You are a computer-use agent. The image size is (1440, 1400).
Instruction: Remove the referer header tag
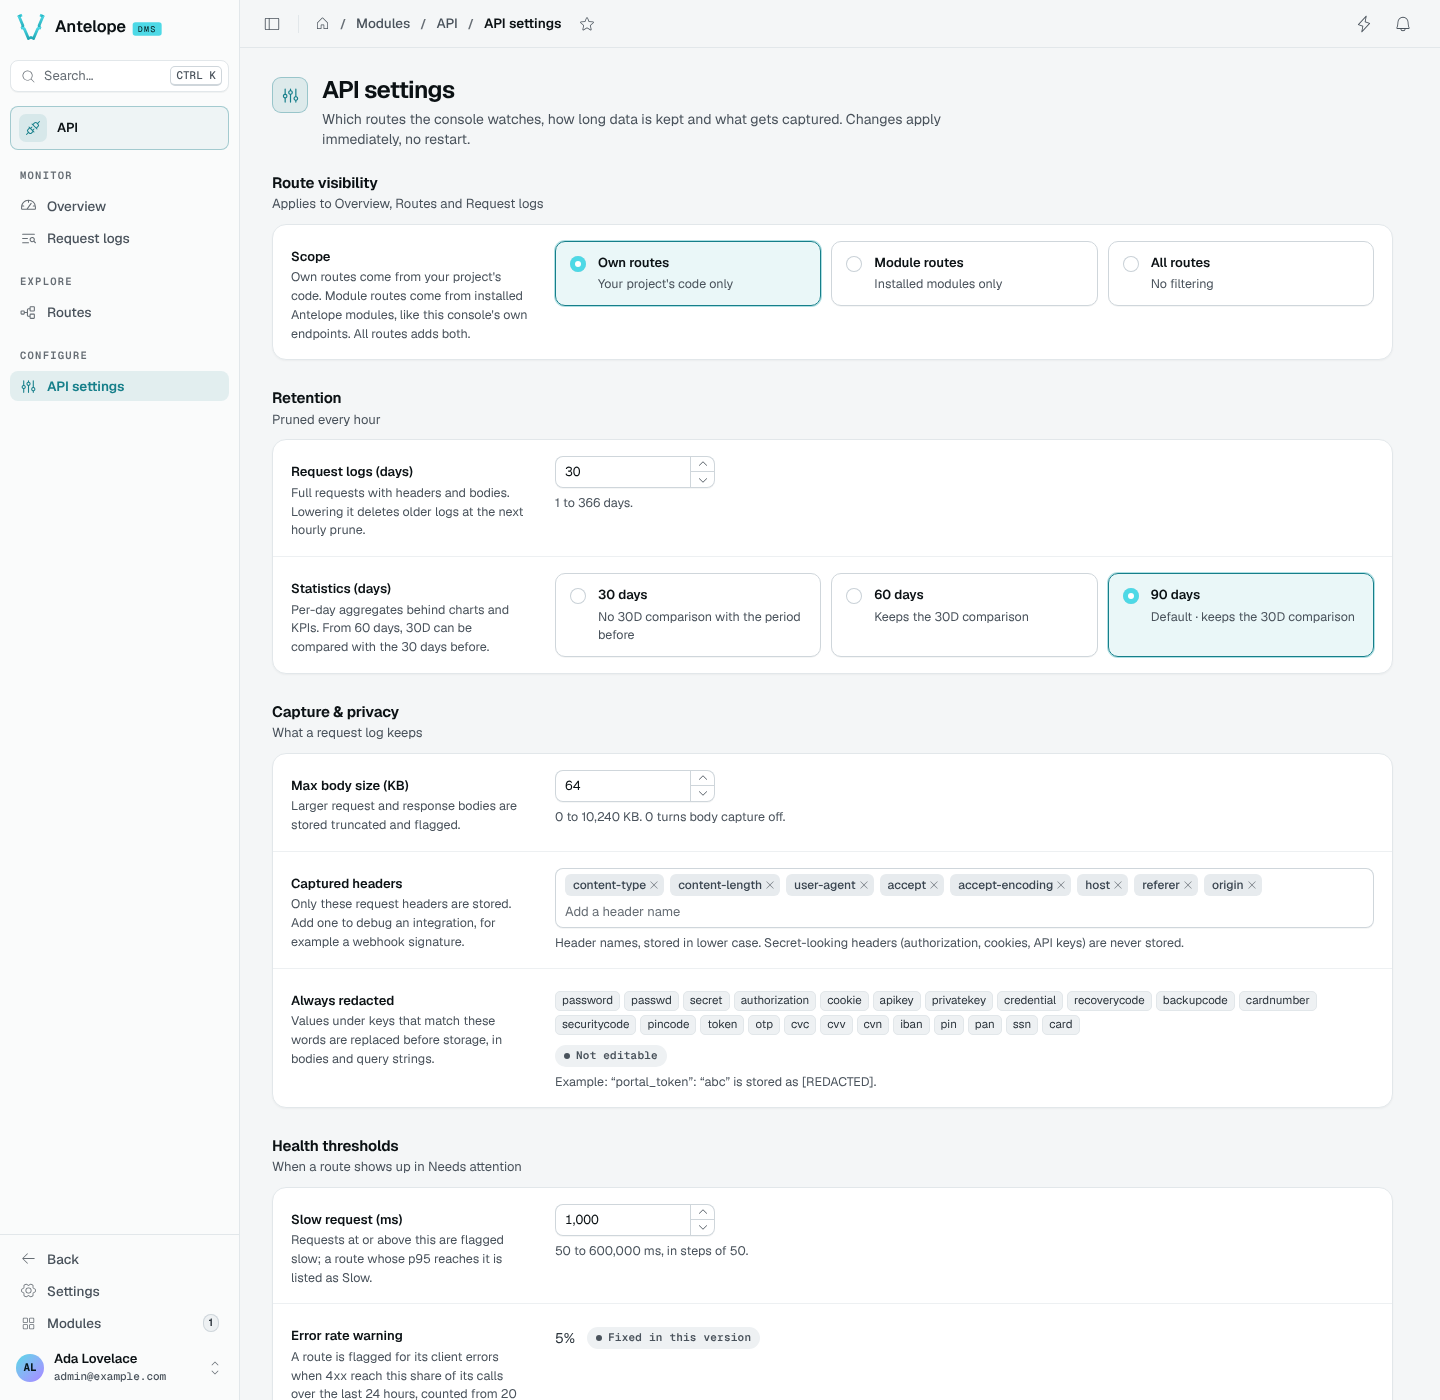tap(1188, 885)
